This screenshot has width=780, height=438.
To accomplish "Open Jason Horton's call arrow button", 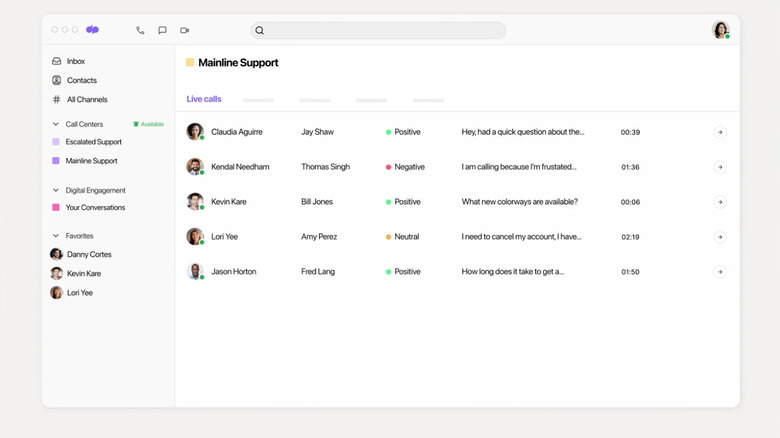I will (x=720, y=272).
